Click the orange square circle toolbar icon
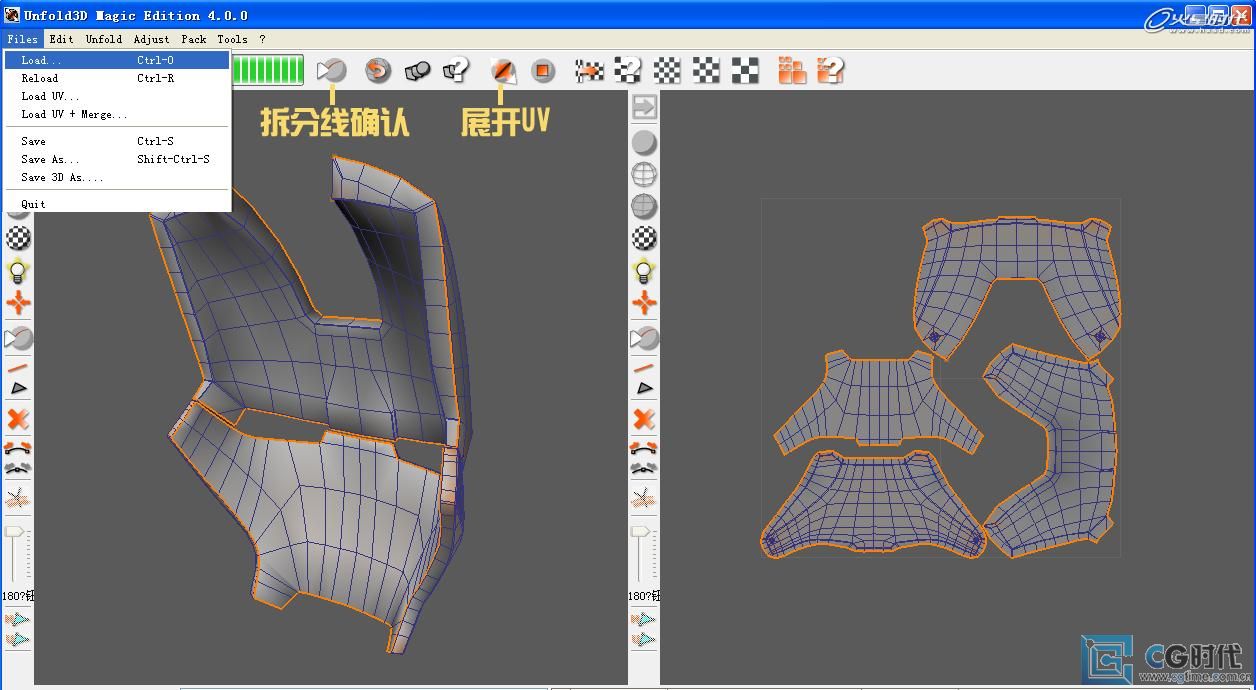This screenshot has height=690, width=1256. [x=543, y=70]
